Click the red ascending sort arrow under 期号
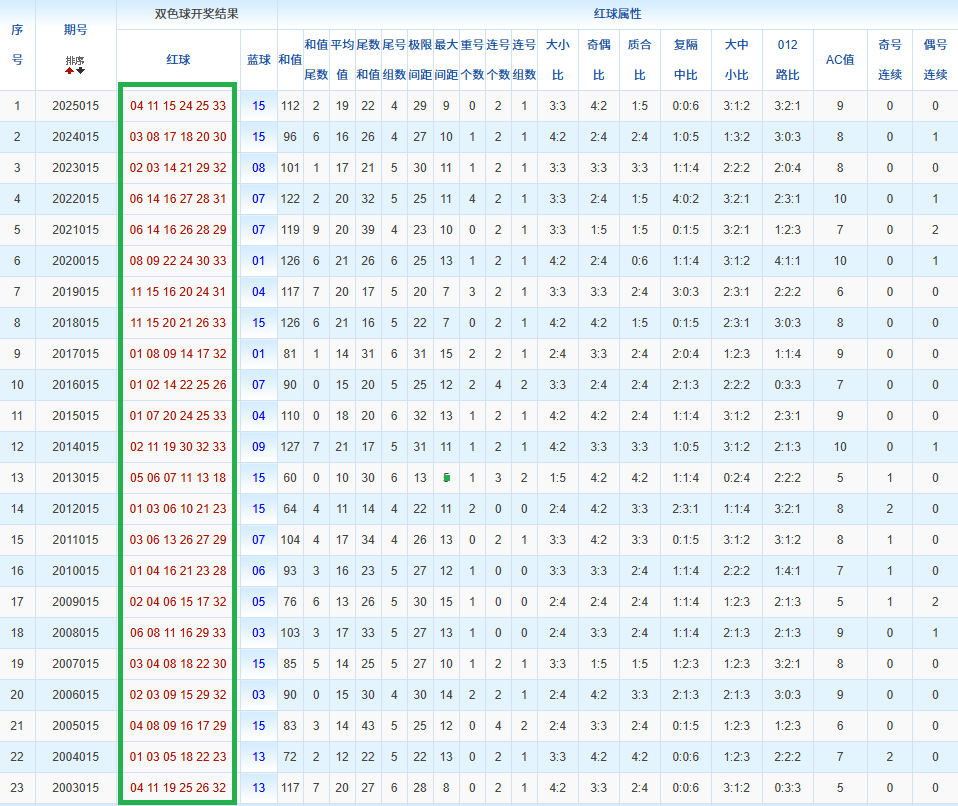958x806 pixels. click(x=70, y=71)
